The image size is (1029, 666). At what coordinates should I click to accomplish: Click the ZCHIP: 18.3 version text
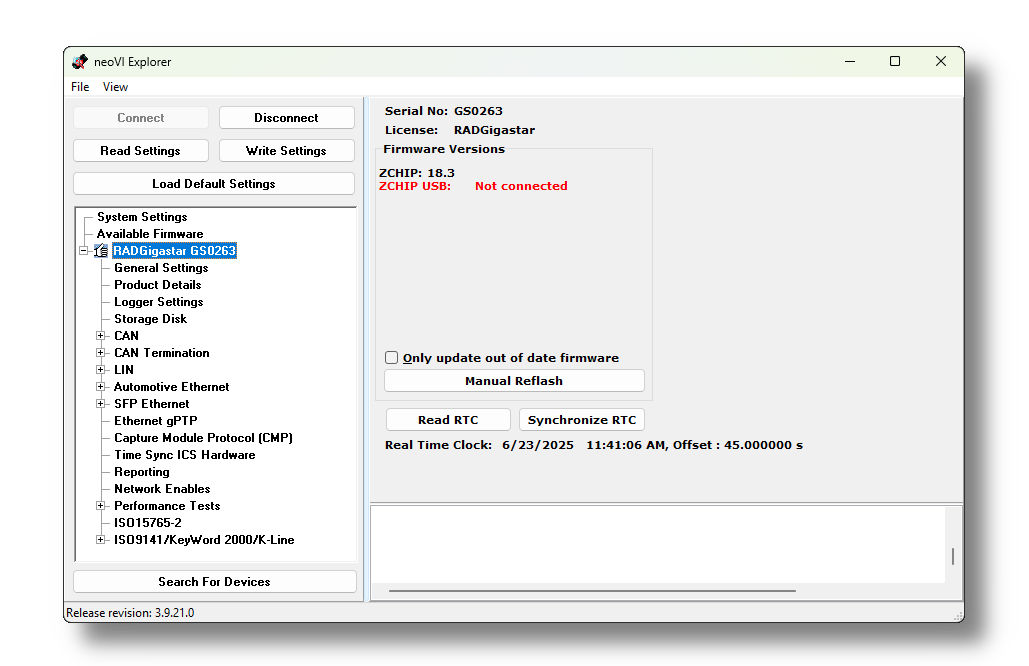point(417,173)
